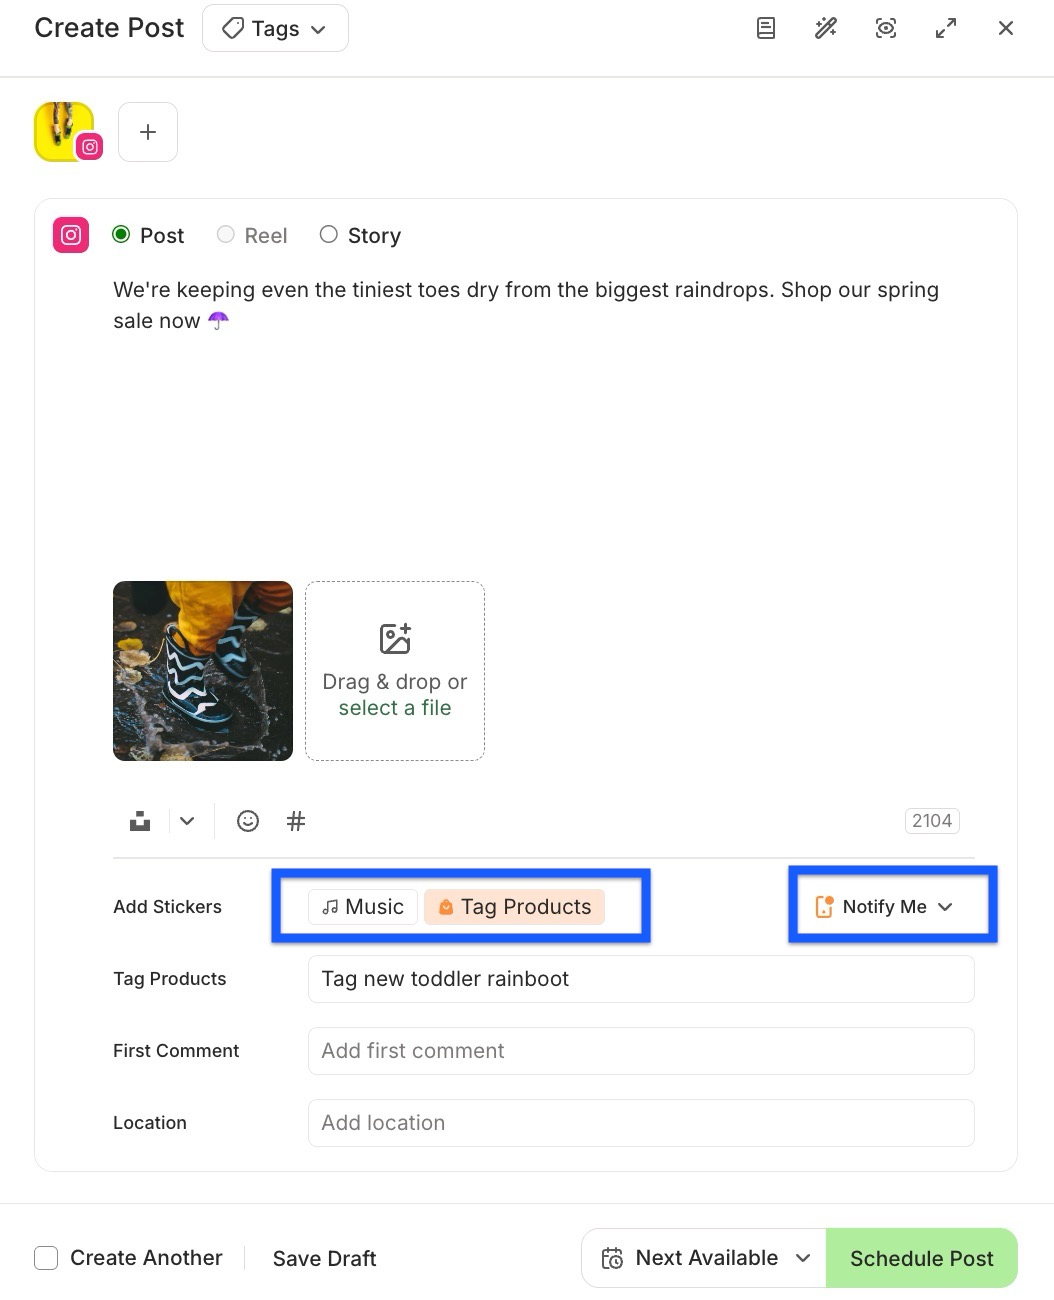
Task: Open the post preview eye icon
Action: pyautogui.click(x=885, y=28)
